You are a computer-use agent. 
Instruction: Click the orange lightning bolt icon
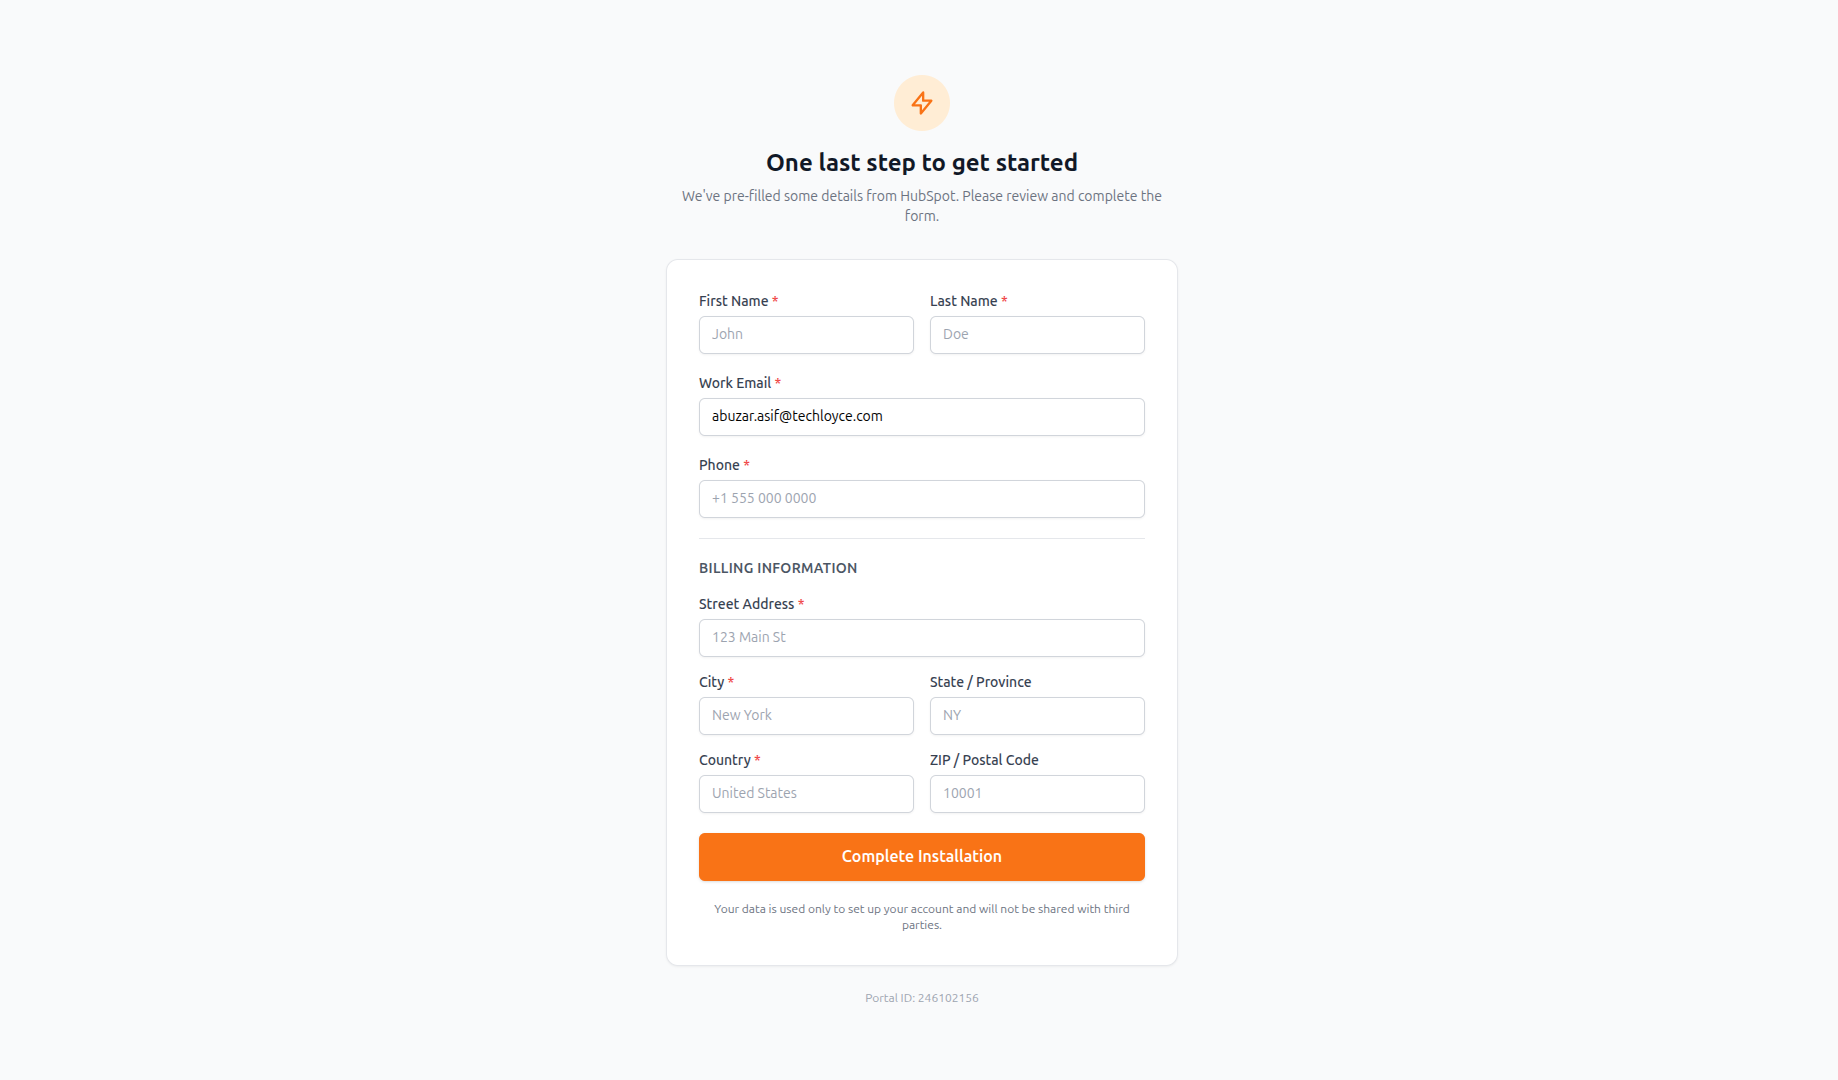[x=921, y=103]
